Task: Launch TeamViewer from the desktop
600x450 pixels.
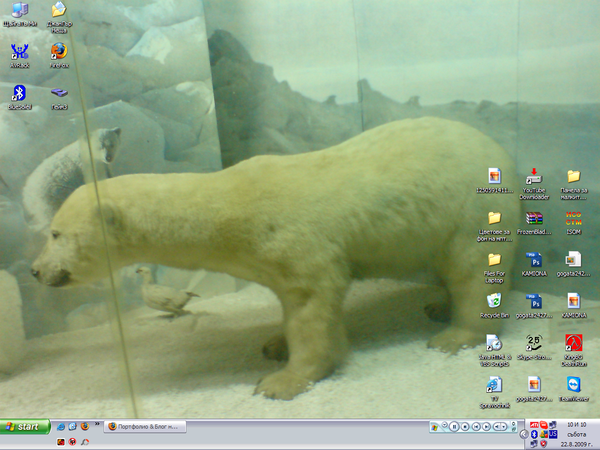Action: (574, 389)
